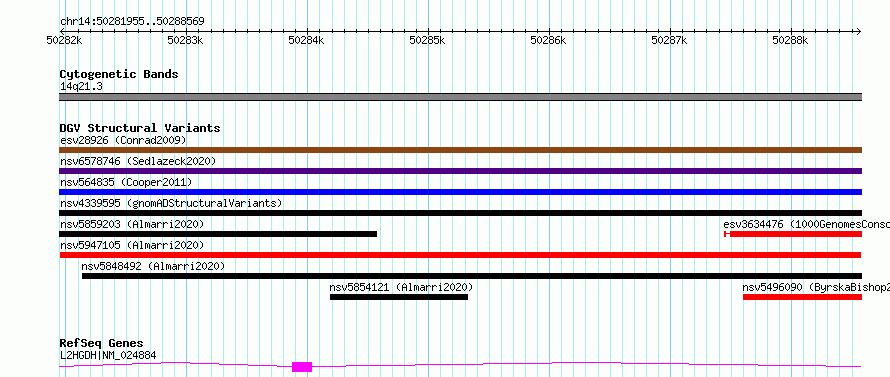This screenshot has height=377, width=890.
Task: Click nsv5859203 (Almarri2020) label
Action: (x=132, y=224)
